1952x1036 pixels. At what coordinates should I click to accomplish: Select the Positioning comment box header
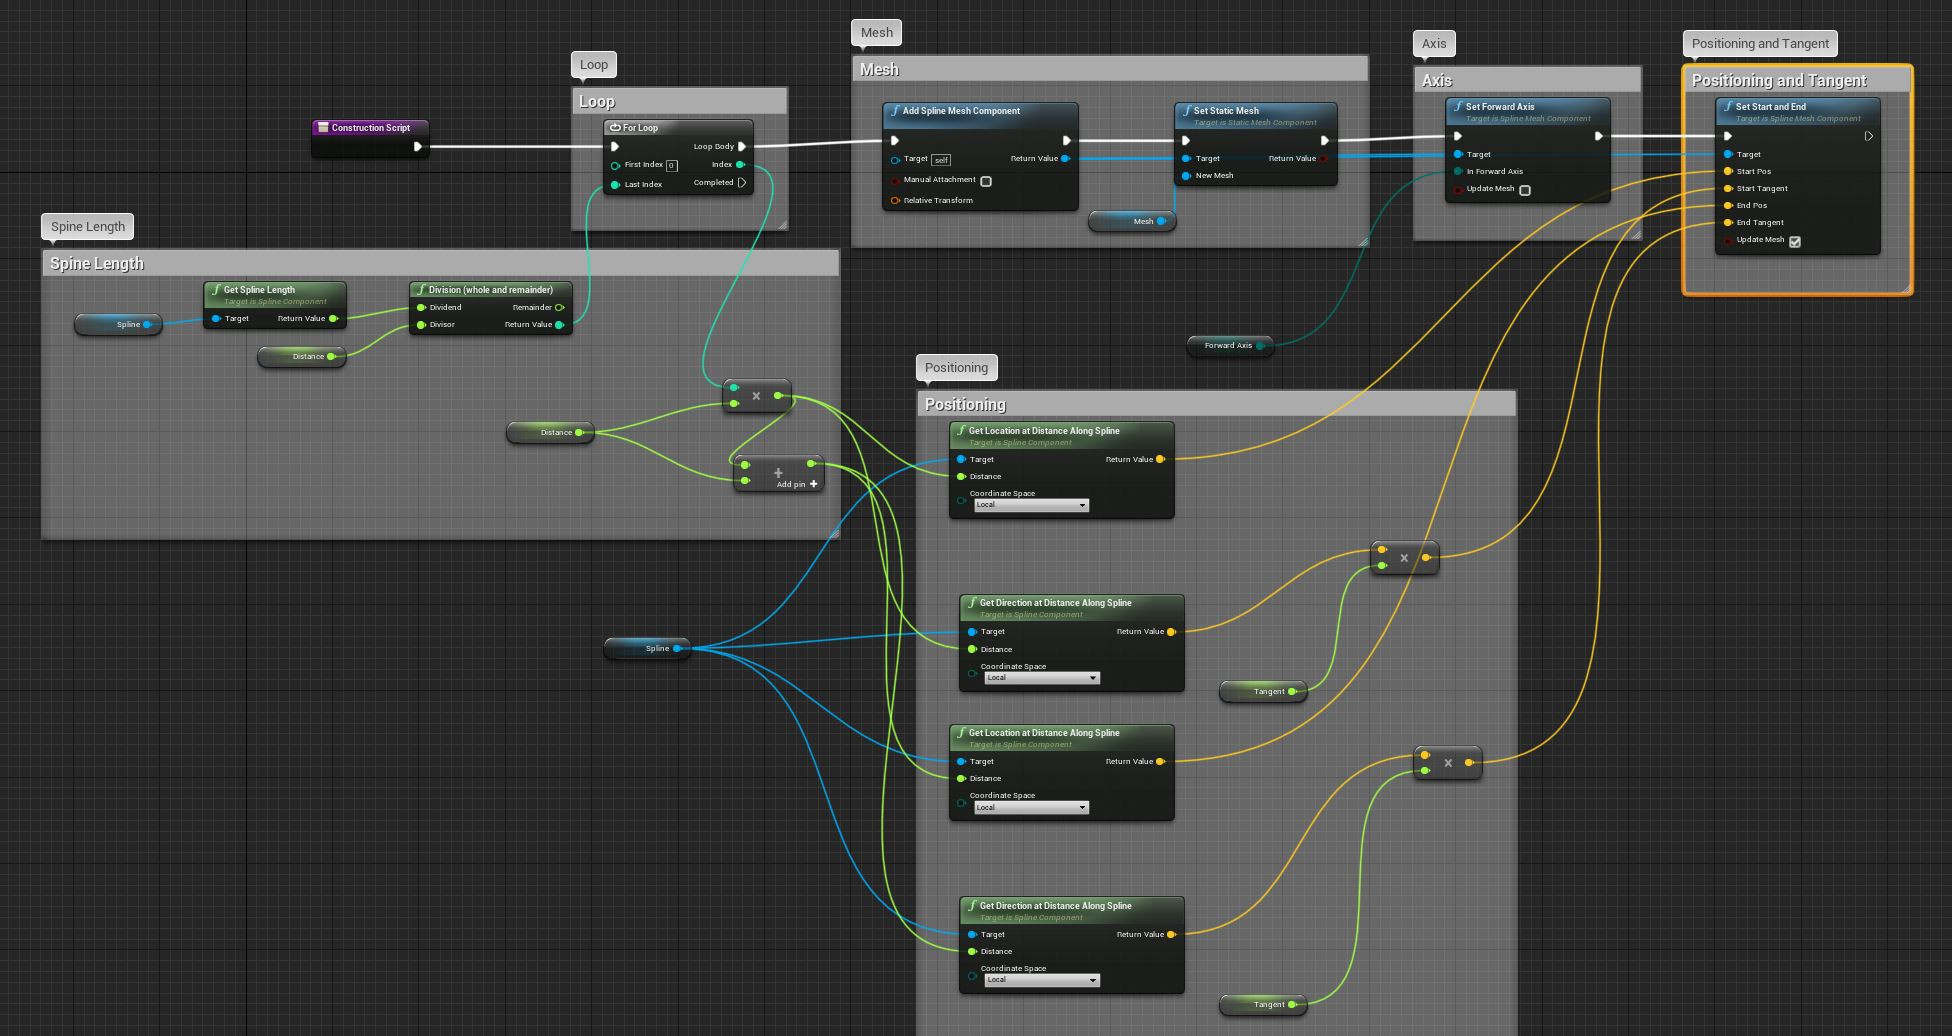(x=1216, y=404)
